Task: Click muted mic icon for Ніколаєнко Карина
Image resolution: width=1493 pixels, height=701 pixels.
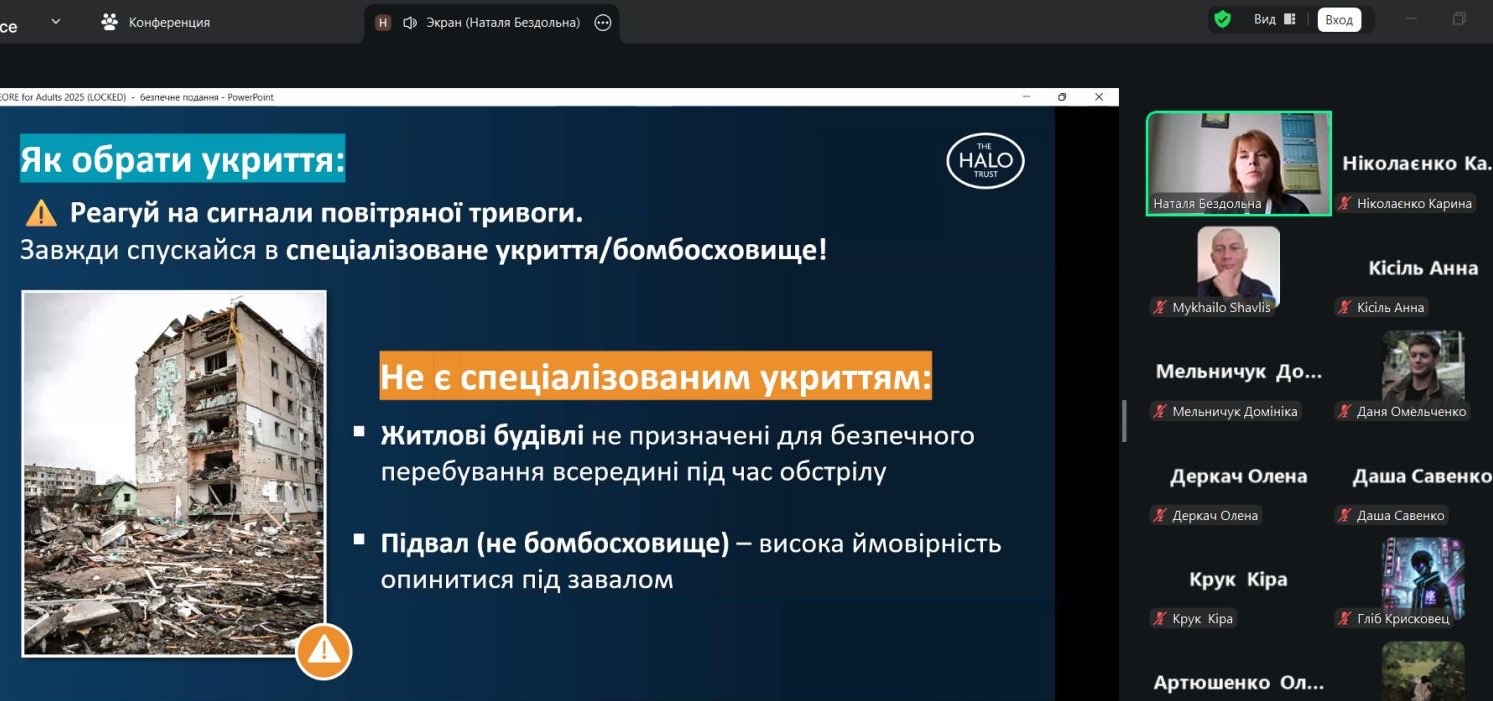Action: tap(1345, 204)
